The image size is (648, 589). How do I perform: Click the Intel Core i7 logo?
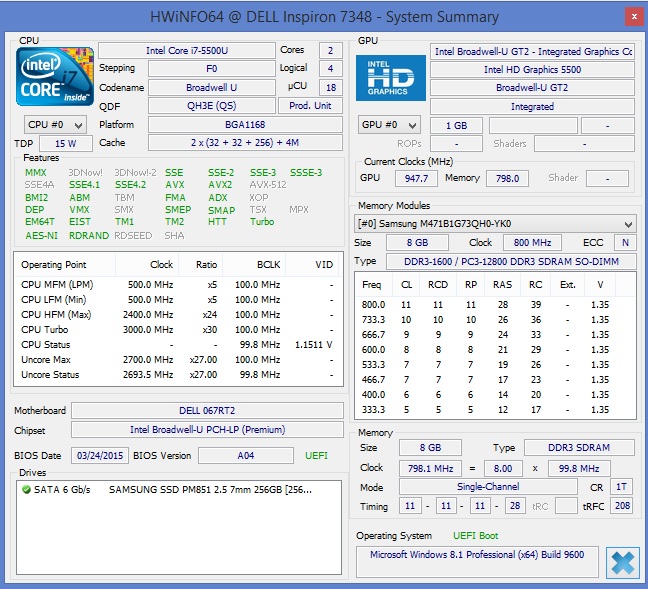56,77
